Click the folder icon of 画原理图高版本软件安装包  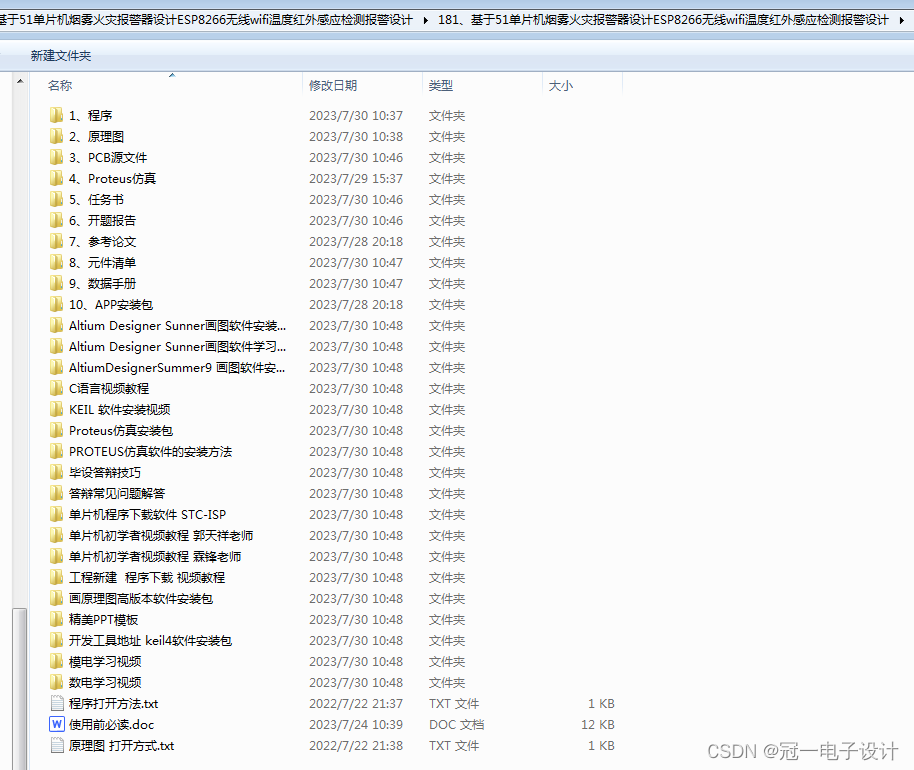pyautogui.click(x=57, y=598)
